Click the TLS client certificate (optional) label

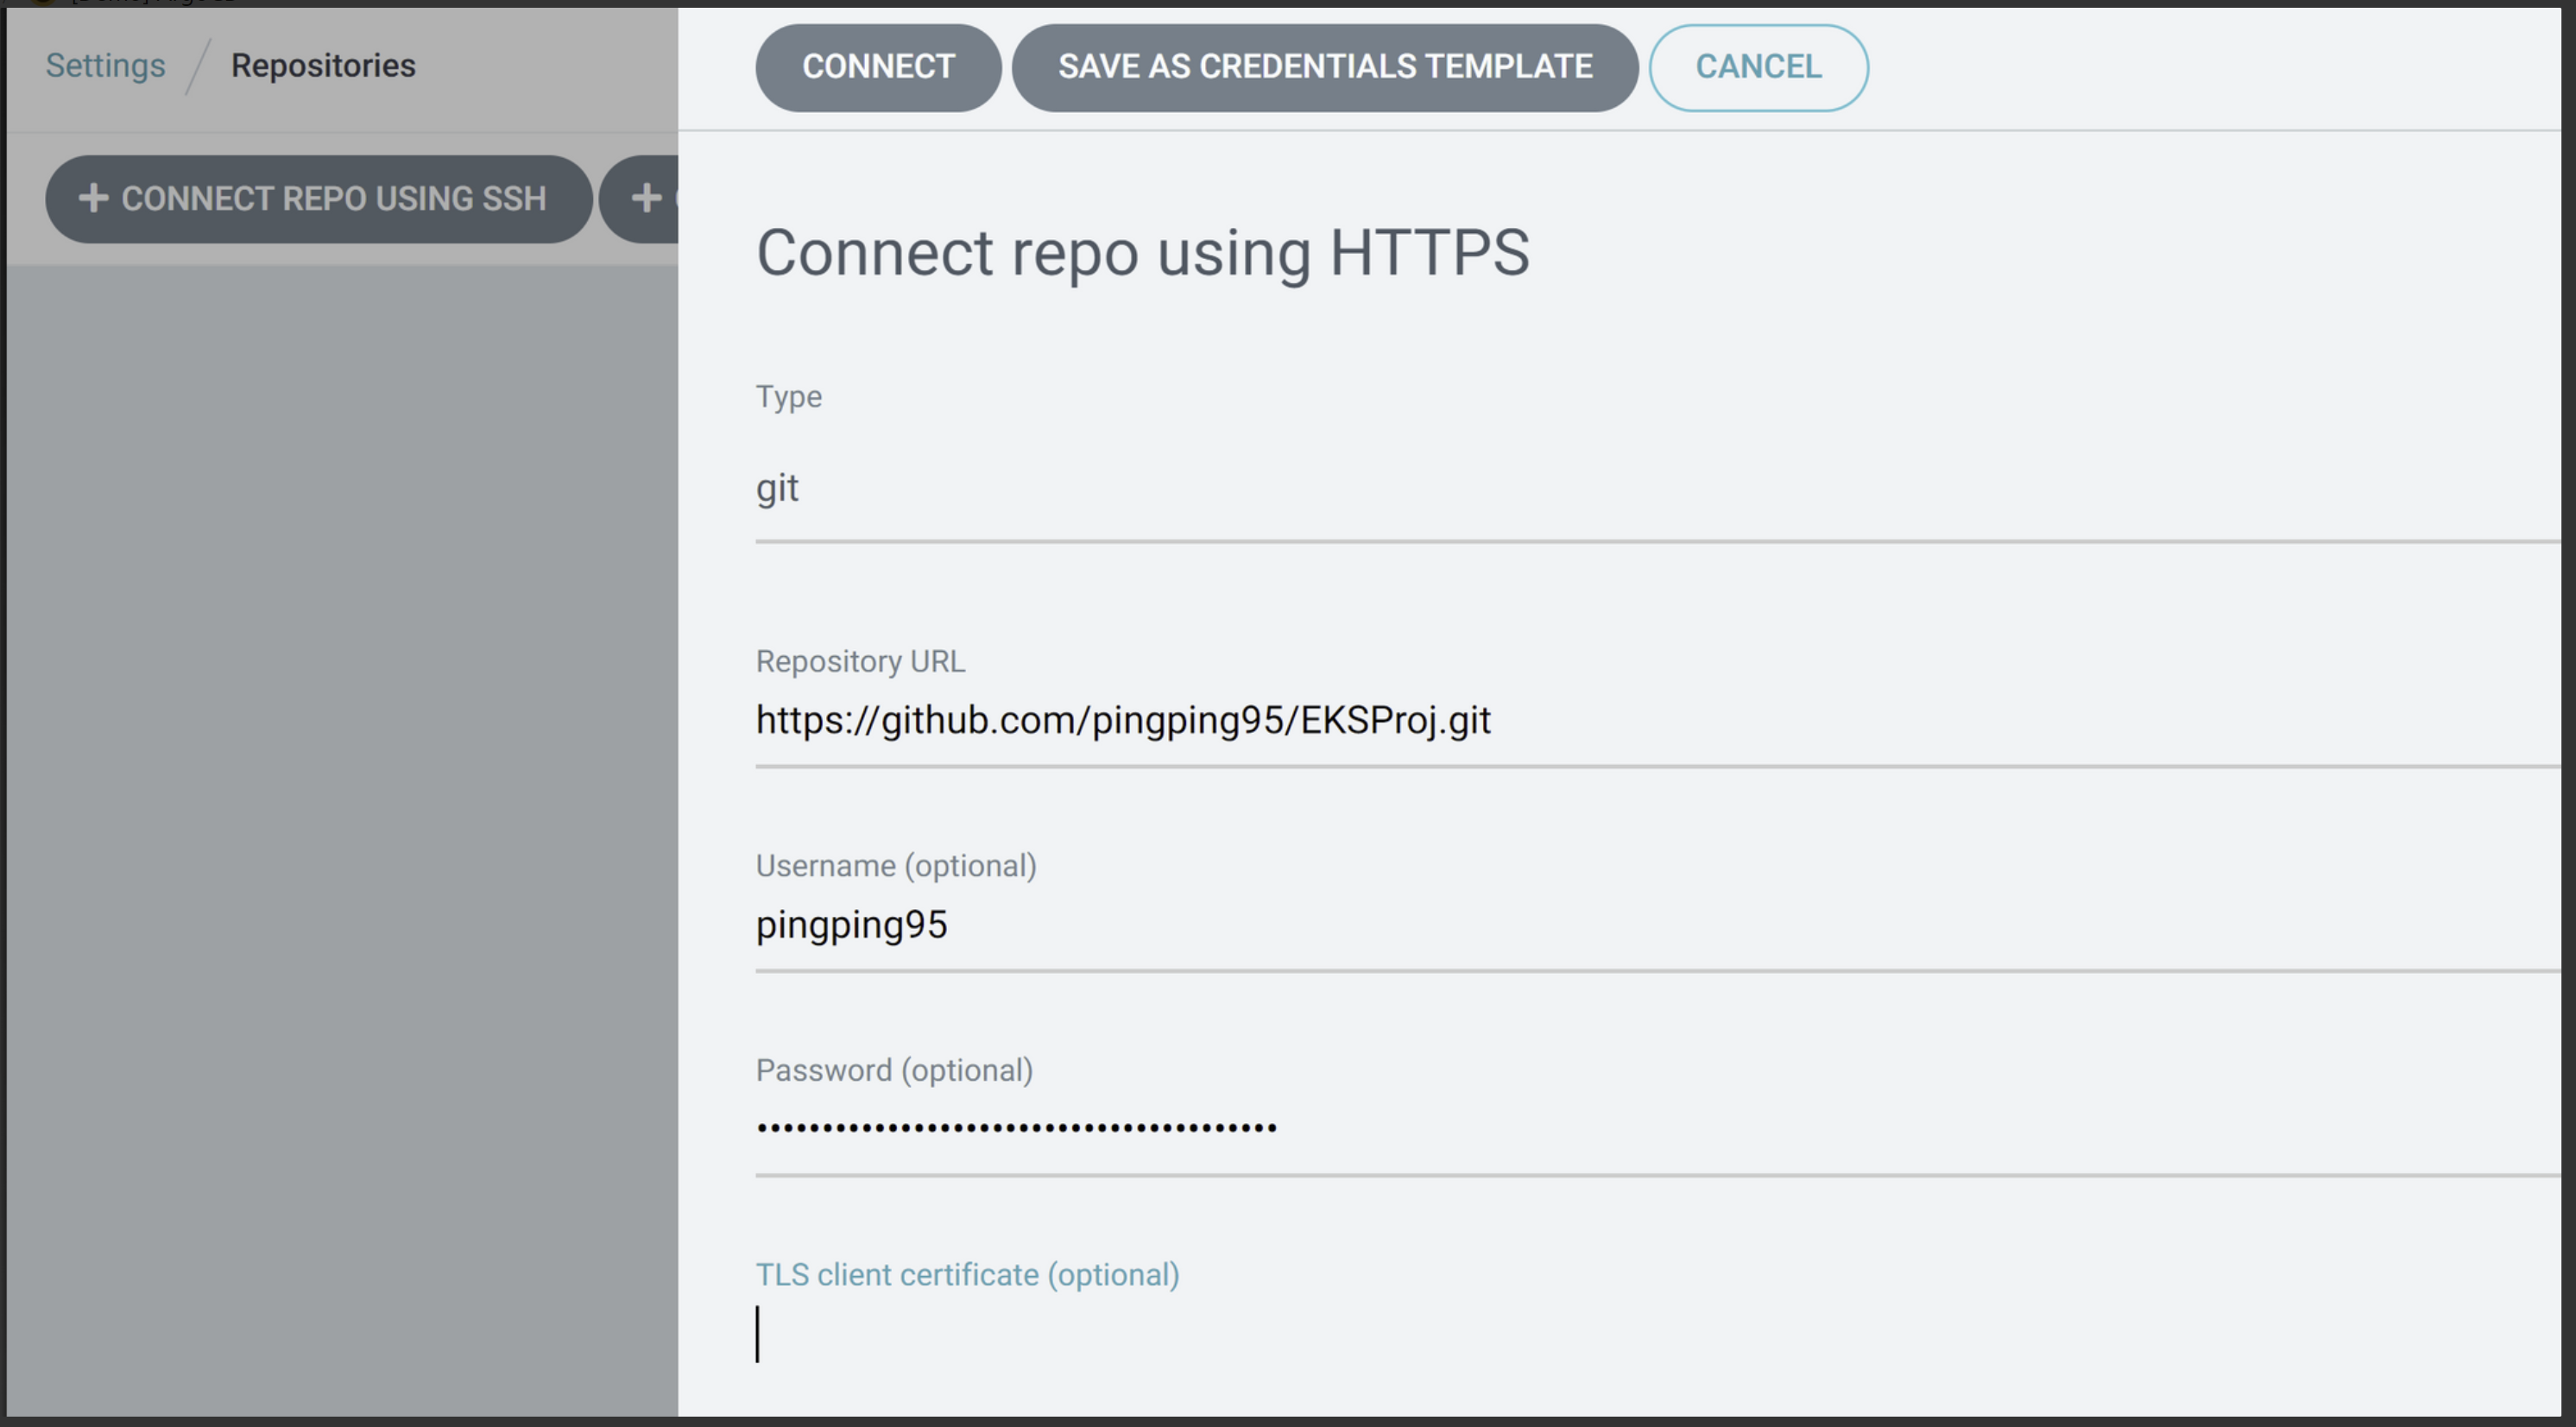(x=966, y=1275)
